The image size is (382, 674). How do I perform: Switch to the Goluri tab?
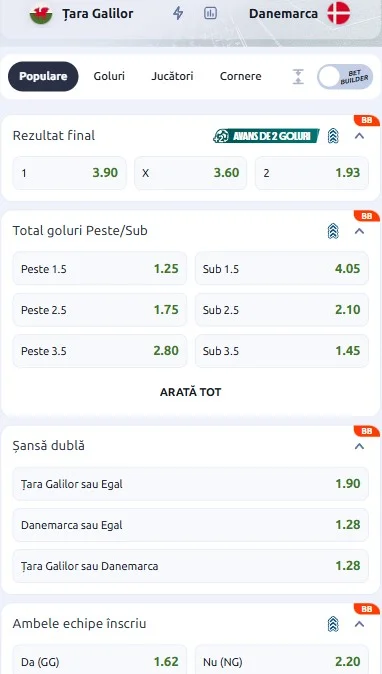[109, 76]
